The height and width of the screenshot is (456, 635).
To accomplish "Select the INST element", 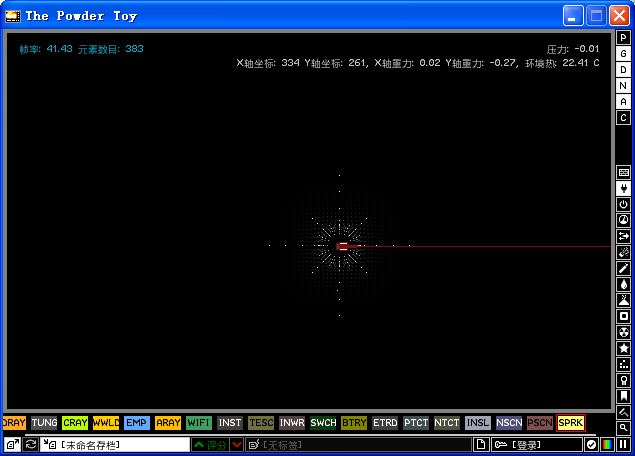I will click(230, 423).
